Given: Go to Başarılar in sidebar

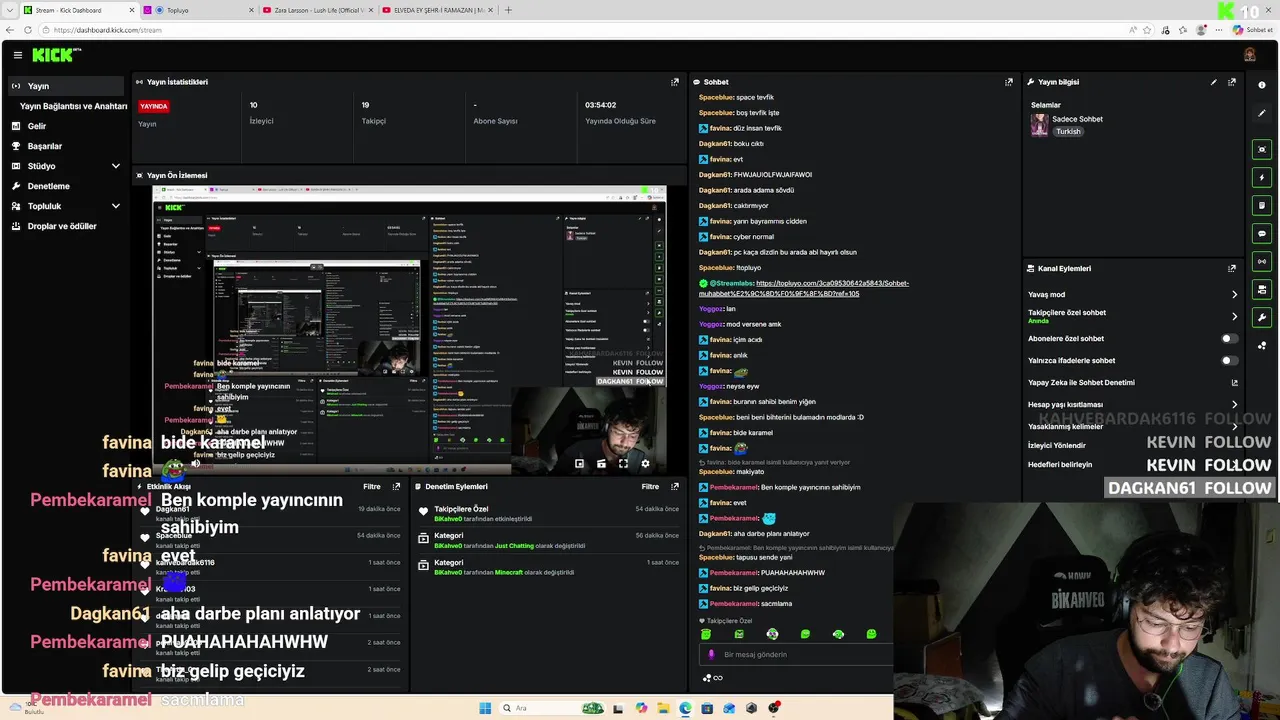Looking at the screenshot, I should pyautogui.click(x=45, y=146).
